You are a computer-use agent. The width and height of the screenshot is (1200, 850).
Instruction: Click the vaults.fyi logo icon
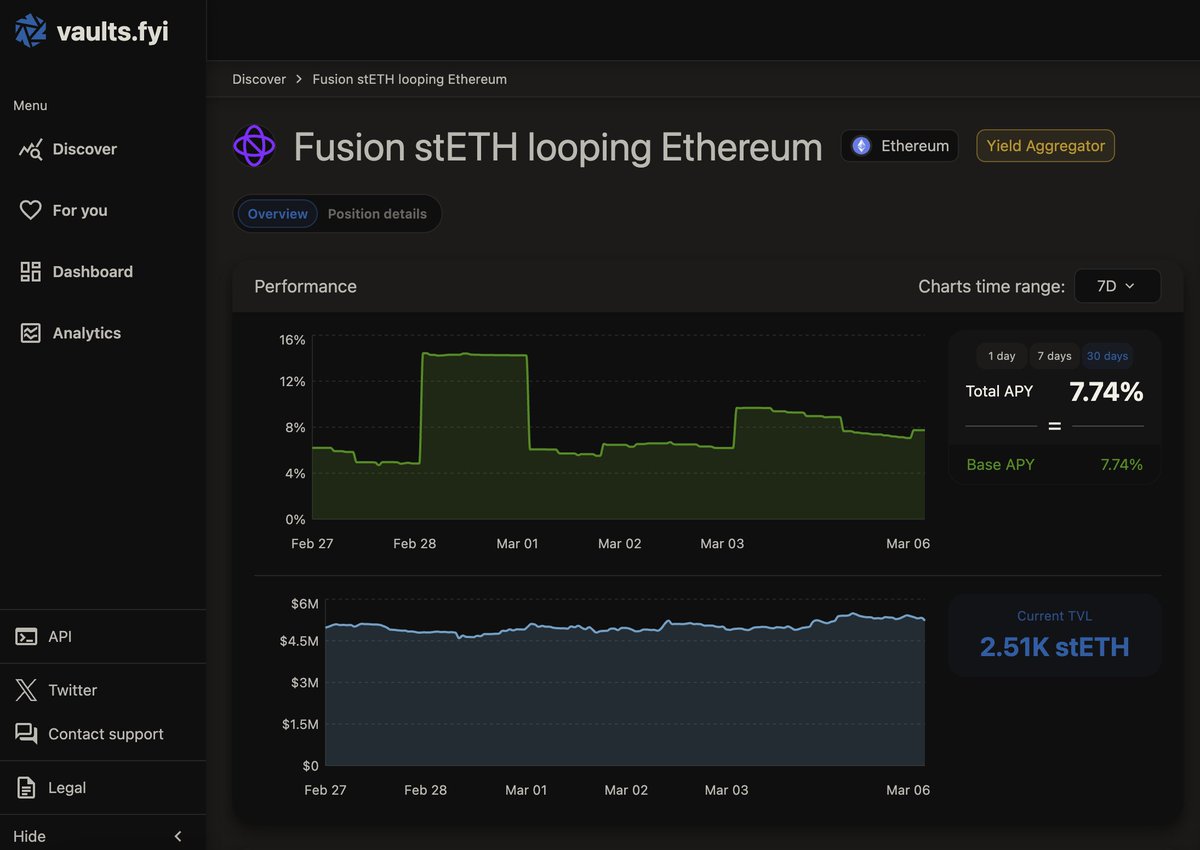30,31
